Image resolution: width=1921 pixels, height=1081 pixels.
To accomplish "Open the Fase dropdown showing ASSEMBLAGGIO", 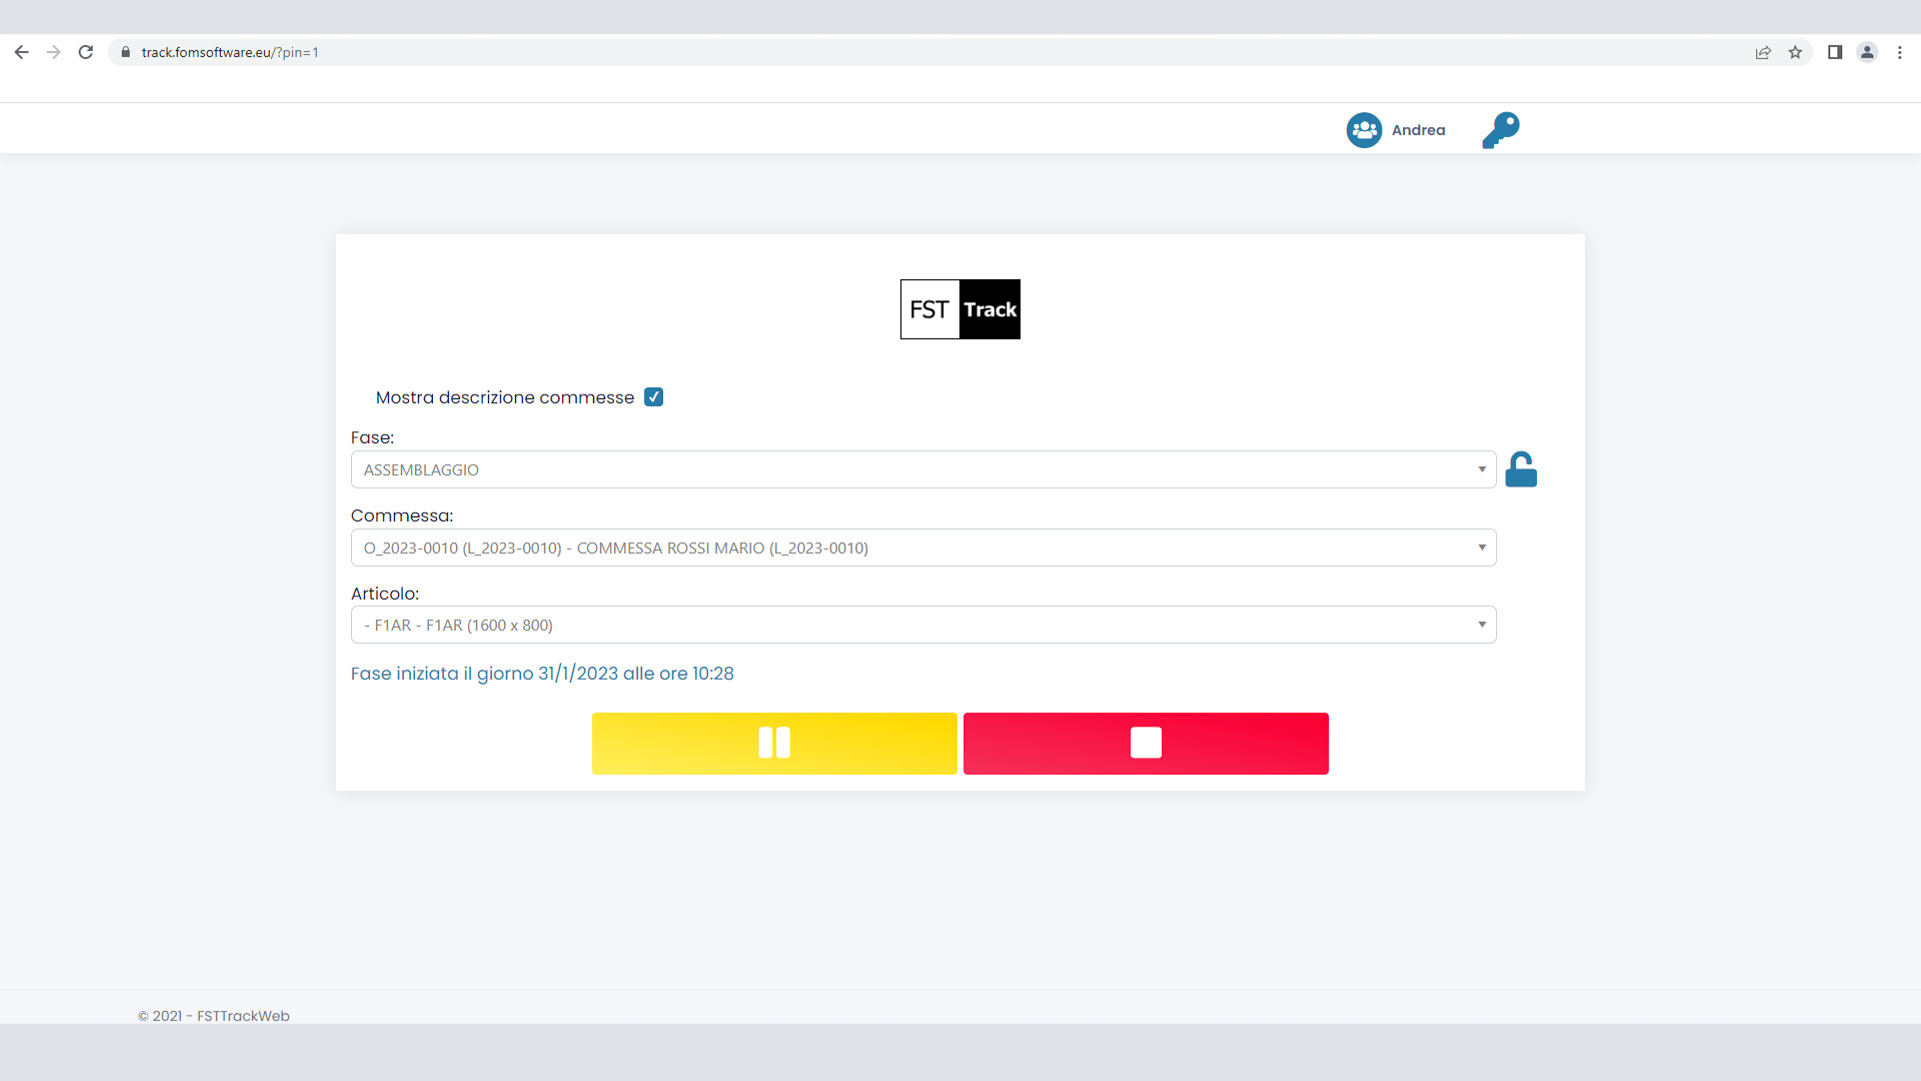I will (x=923, y=469).
